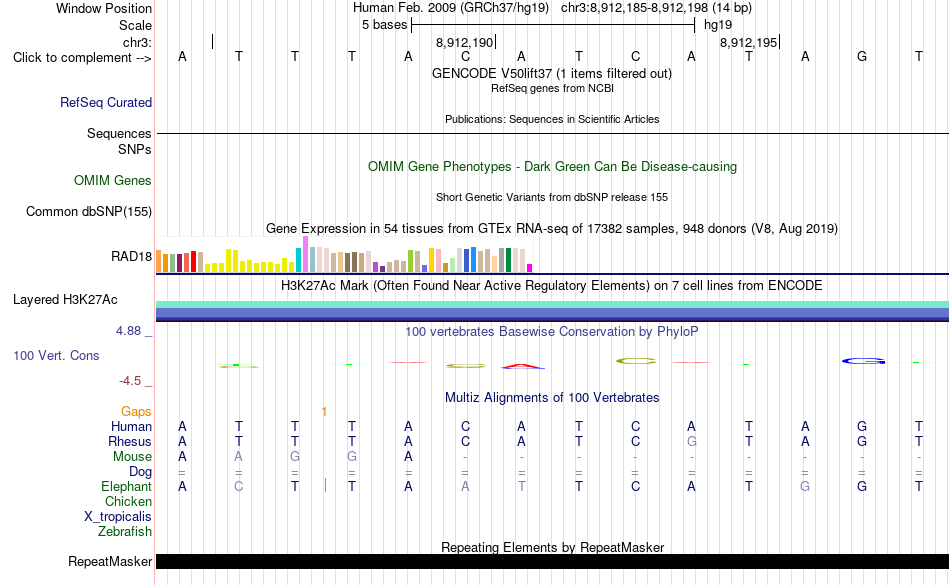Screen dimensions: 950x585
Task: Open the RefSeq Curated track label
Action: pos(106,102)
